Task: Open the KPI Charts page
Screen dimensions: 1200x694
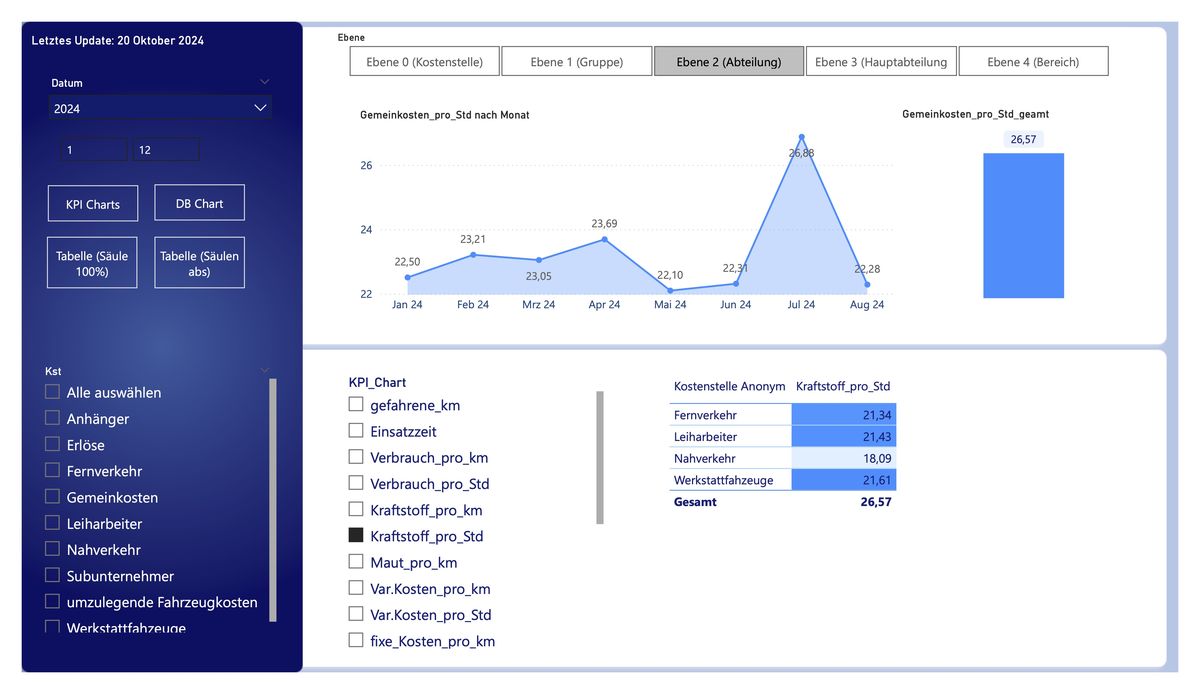Action: 93,204
